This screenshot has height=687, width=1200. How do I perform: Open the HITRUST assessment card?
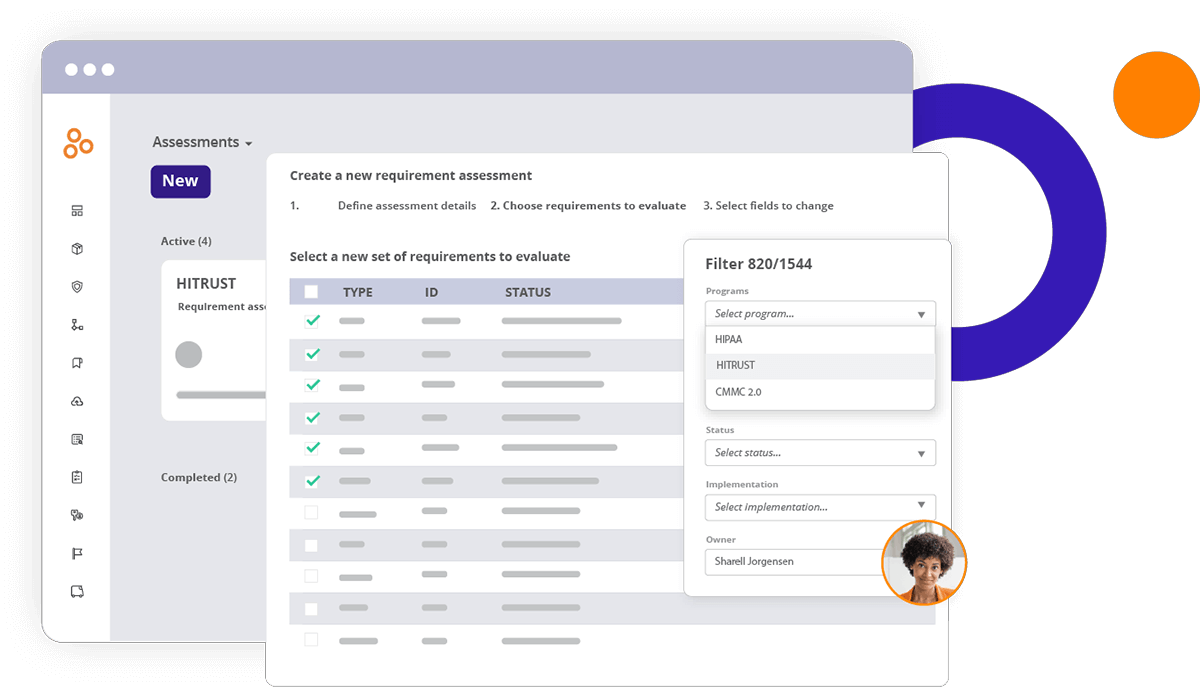point(215,340)
